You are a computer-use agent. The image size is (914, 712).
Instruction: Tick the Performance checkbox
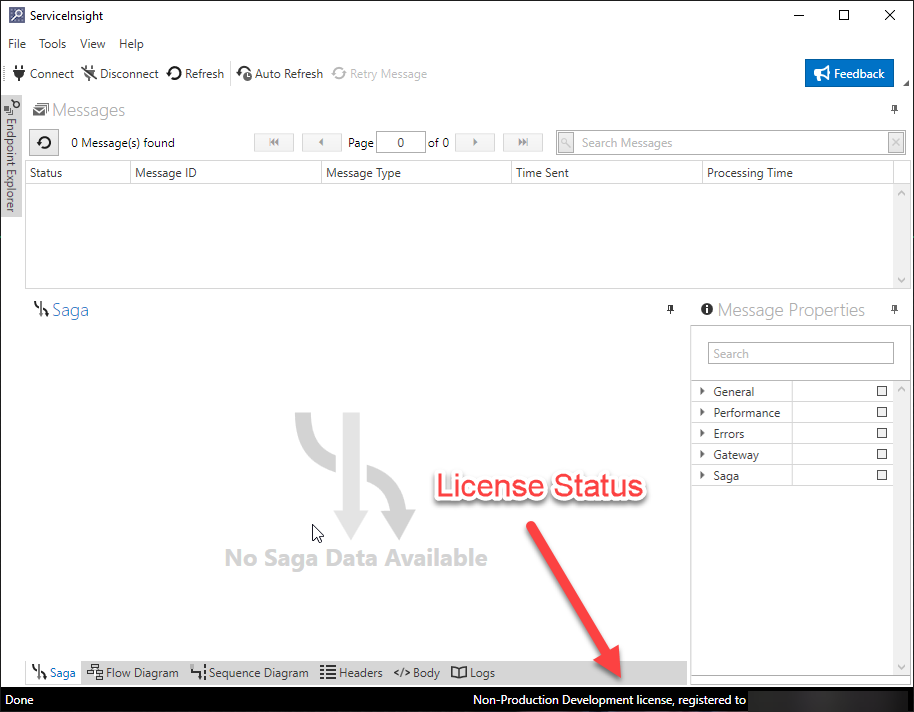point(882,412)
